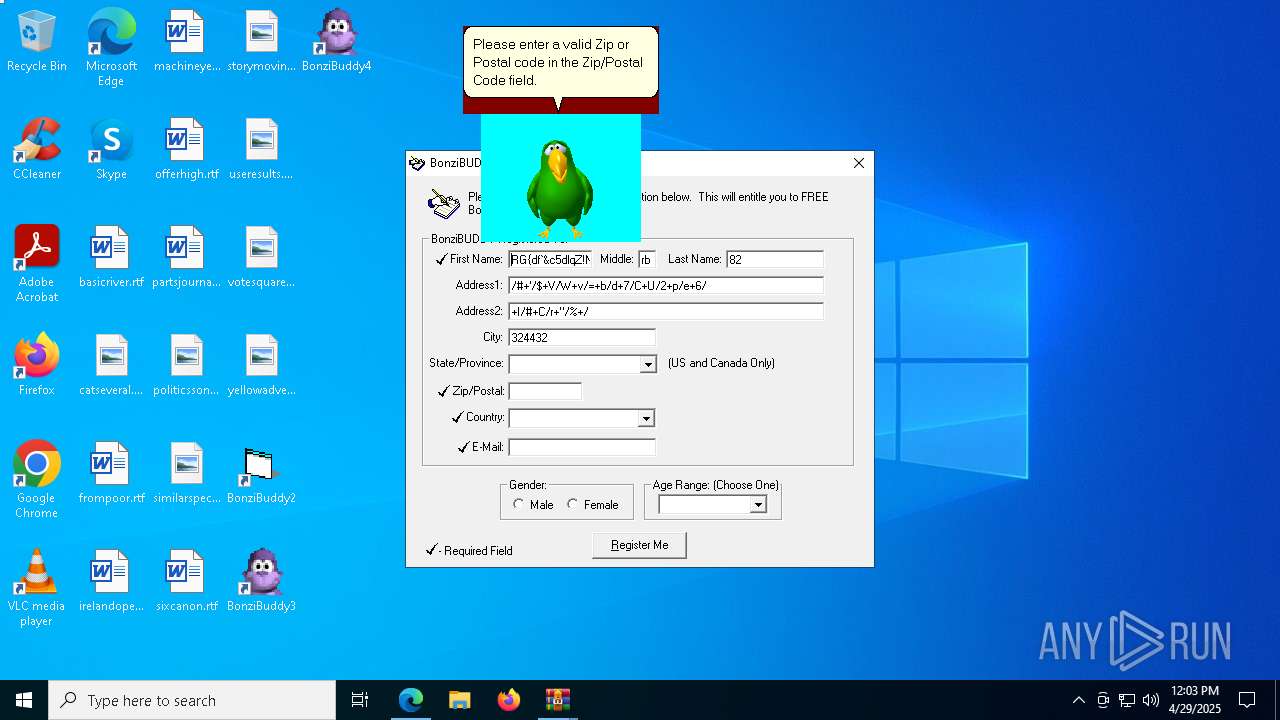
Task: Focus the Last Name field
Action: pos(775,259)
